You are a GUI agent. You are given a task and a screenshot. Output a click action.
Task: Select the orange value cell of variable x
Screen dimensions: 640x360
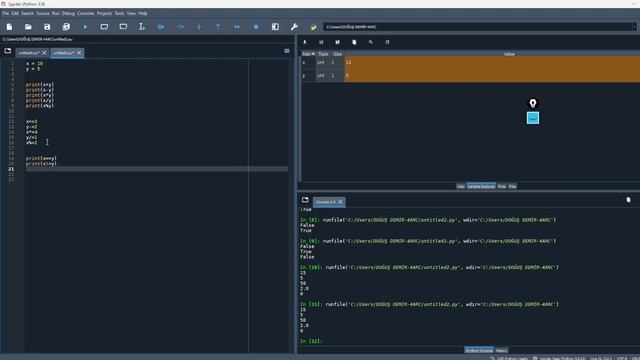[492, 62]
